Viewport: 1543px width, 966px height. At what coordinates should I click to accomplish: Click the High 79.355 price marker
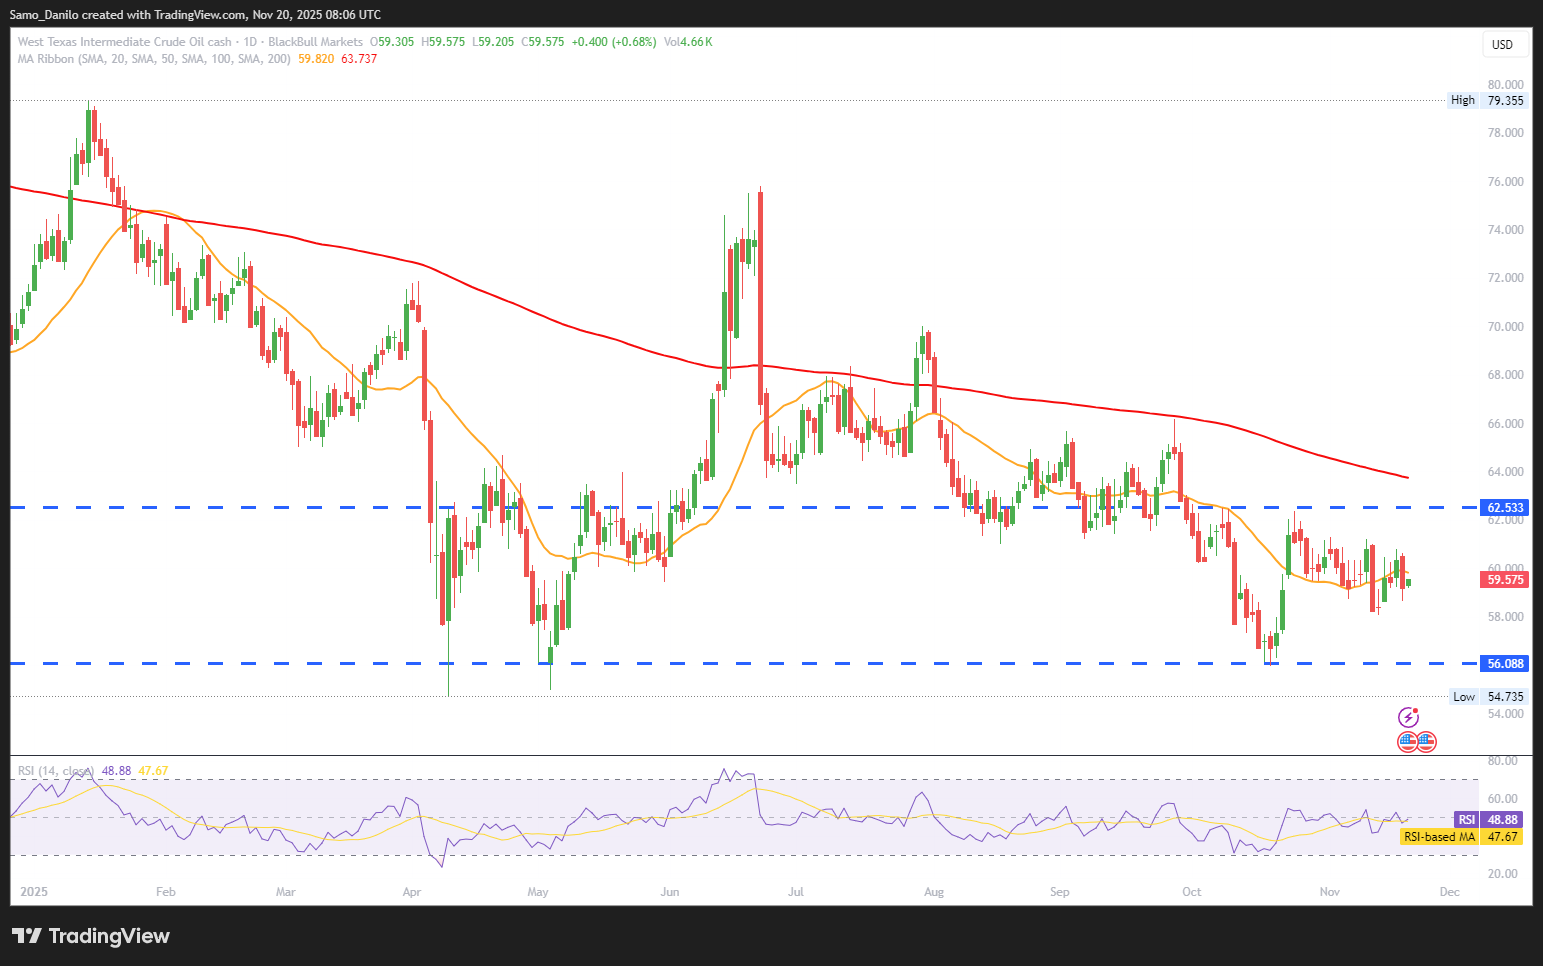tap(1488, 100)
